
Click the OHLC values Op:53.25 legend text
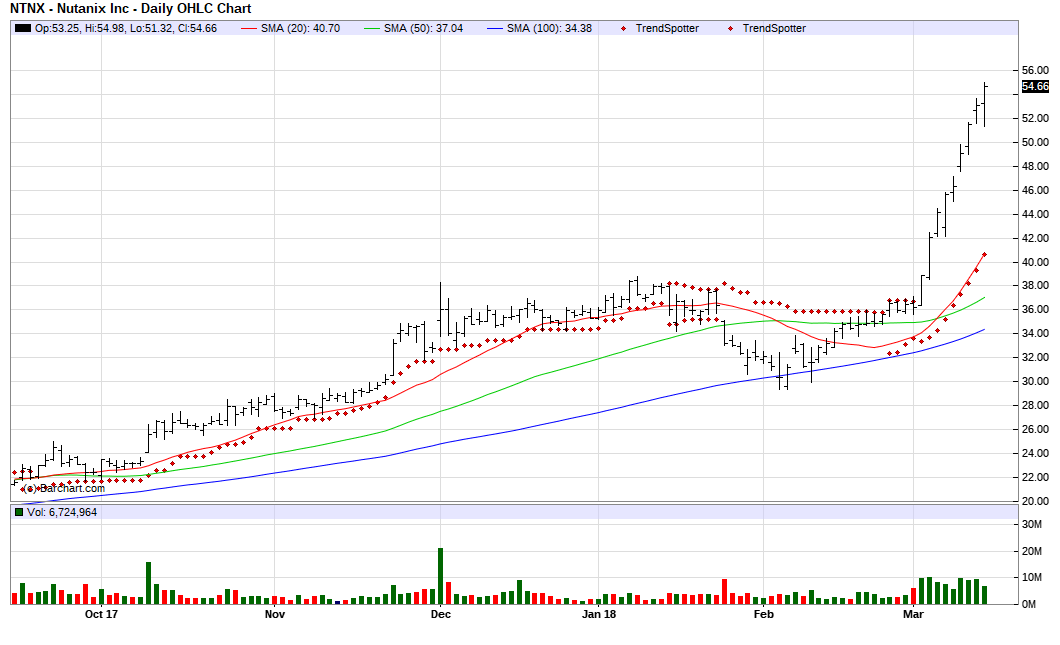click(126, 28)
